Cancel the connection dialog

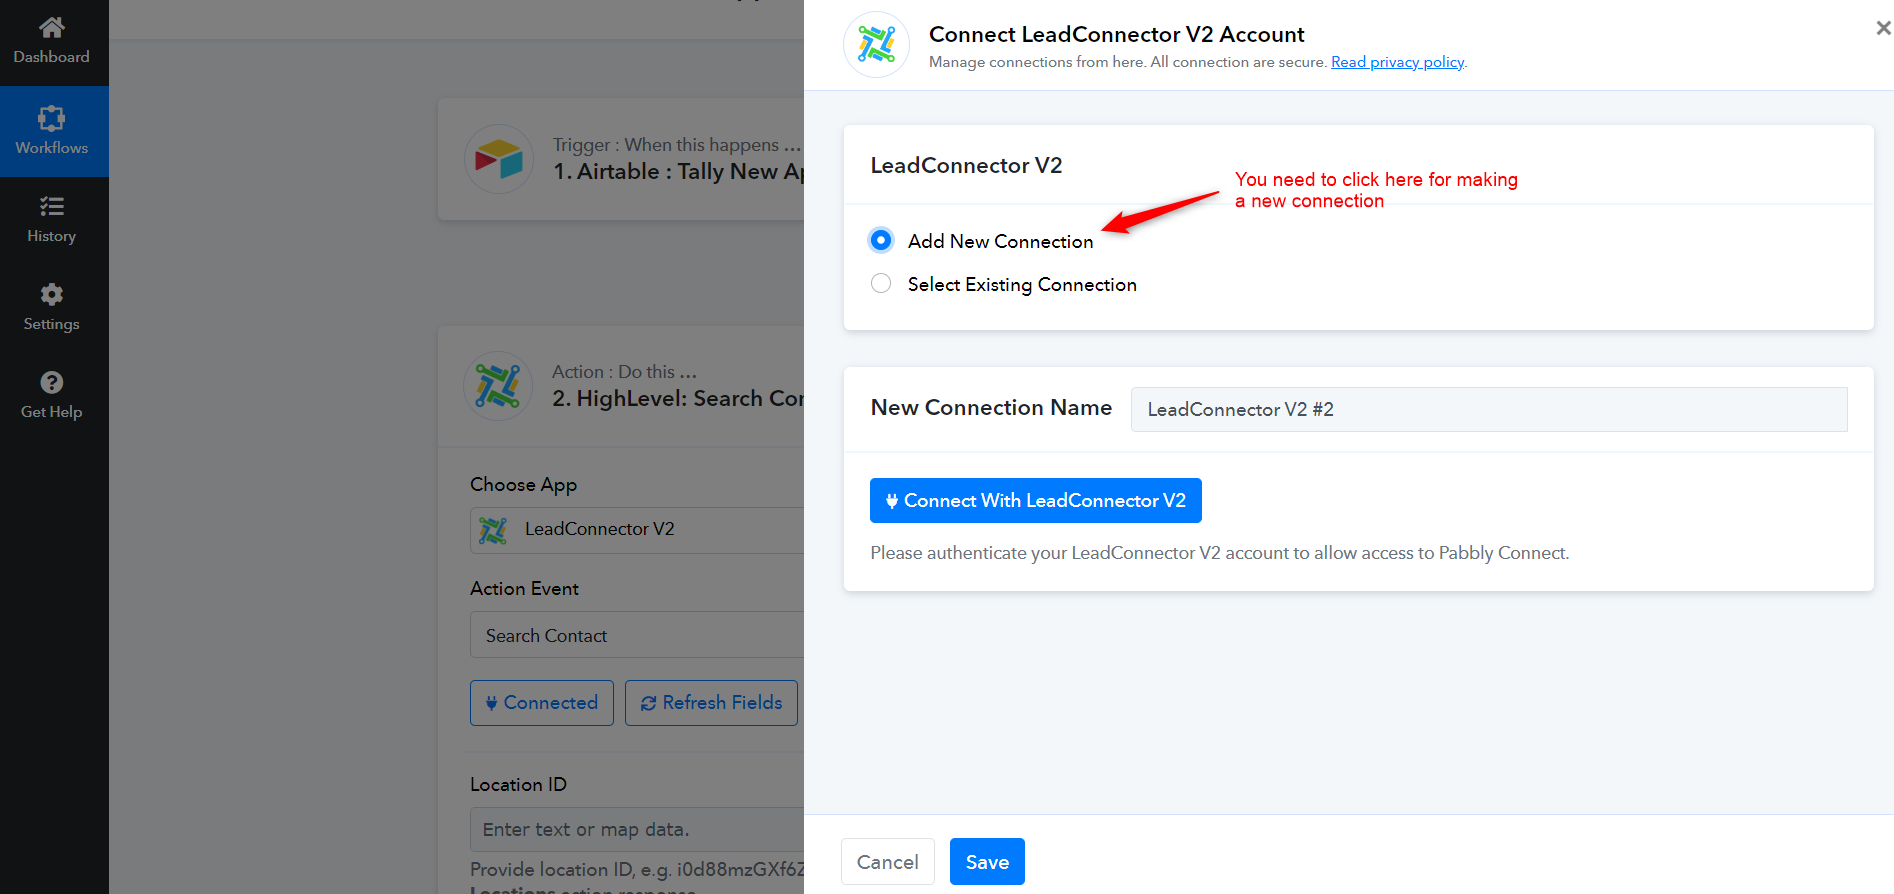tap(887, 862)
